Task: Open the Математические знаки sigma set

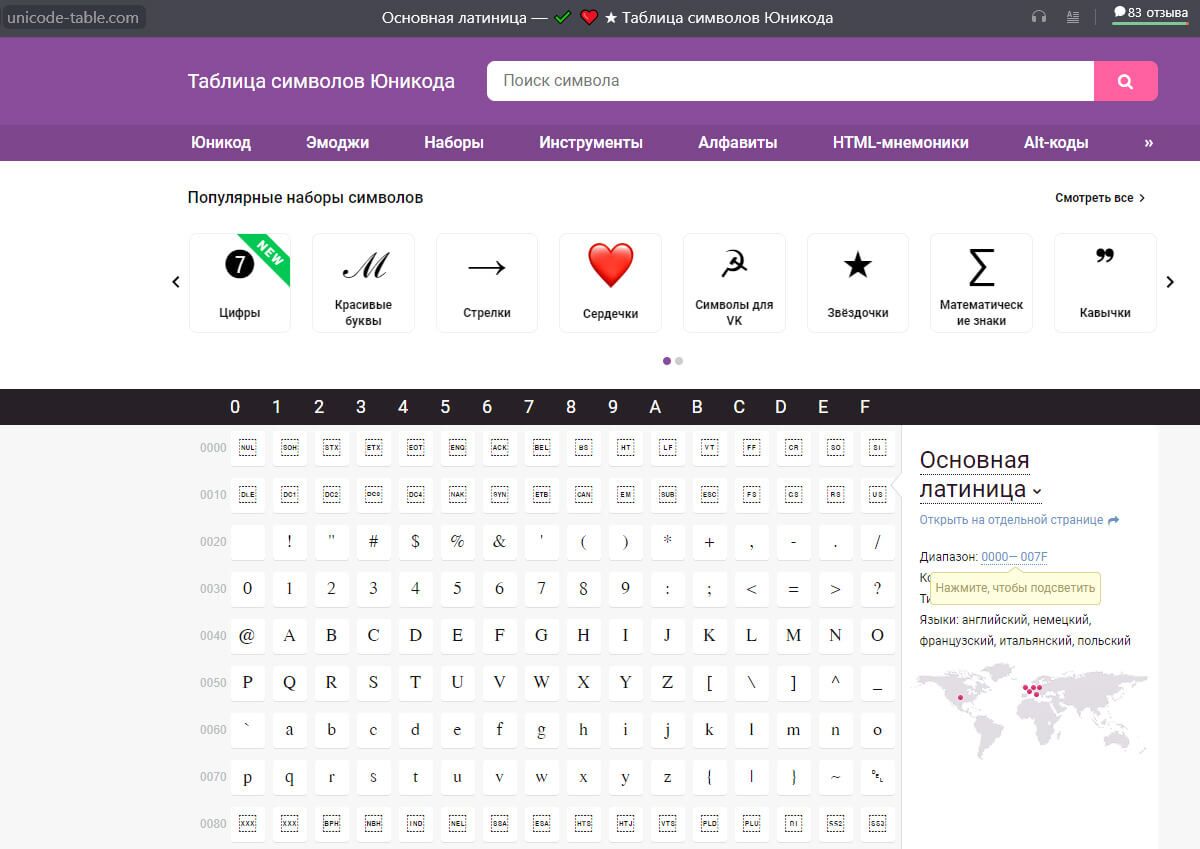Action: (x=981, y=281)
